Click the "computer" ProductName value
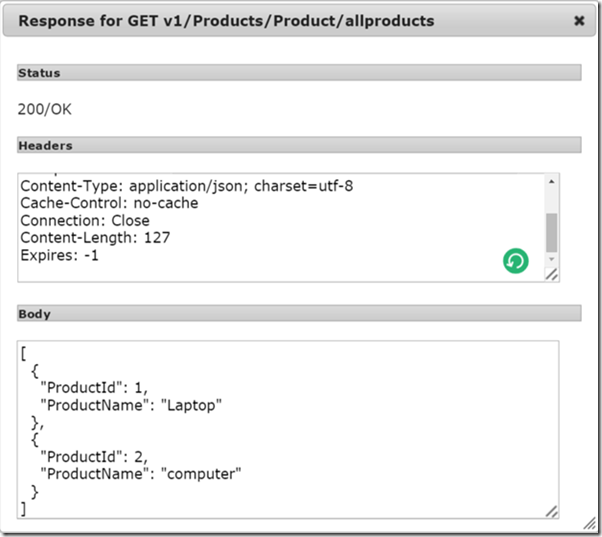Viewport: 602px width, 537px height. tap(199, 473)
